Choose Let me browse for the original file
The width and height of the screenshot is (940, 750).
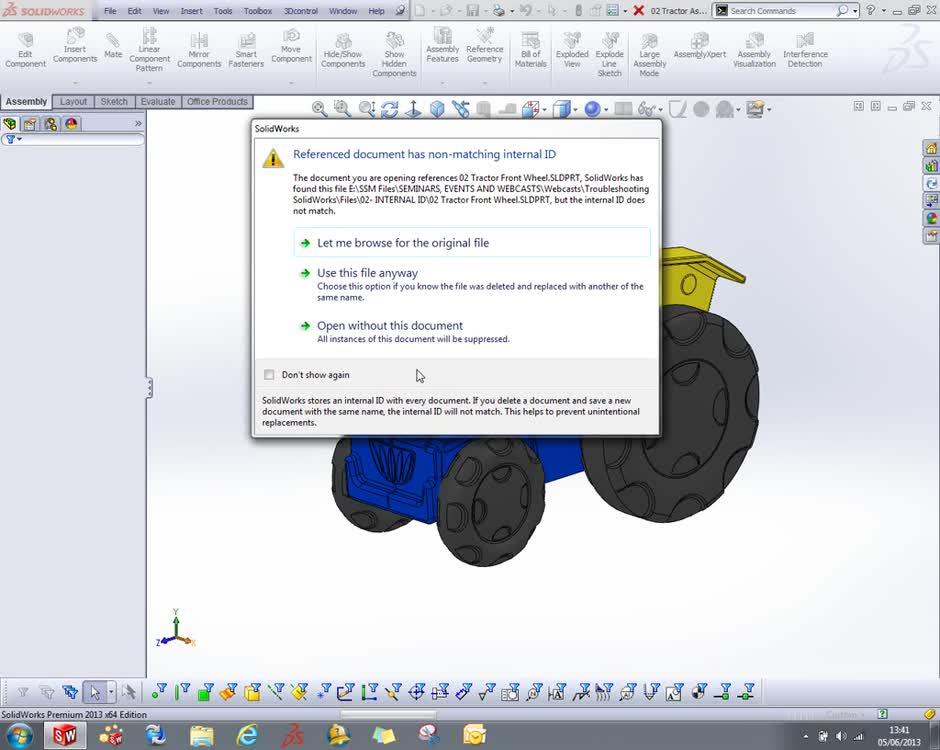coord(403,243)
